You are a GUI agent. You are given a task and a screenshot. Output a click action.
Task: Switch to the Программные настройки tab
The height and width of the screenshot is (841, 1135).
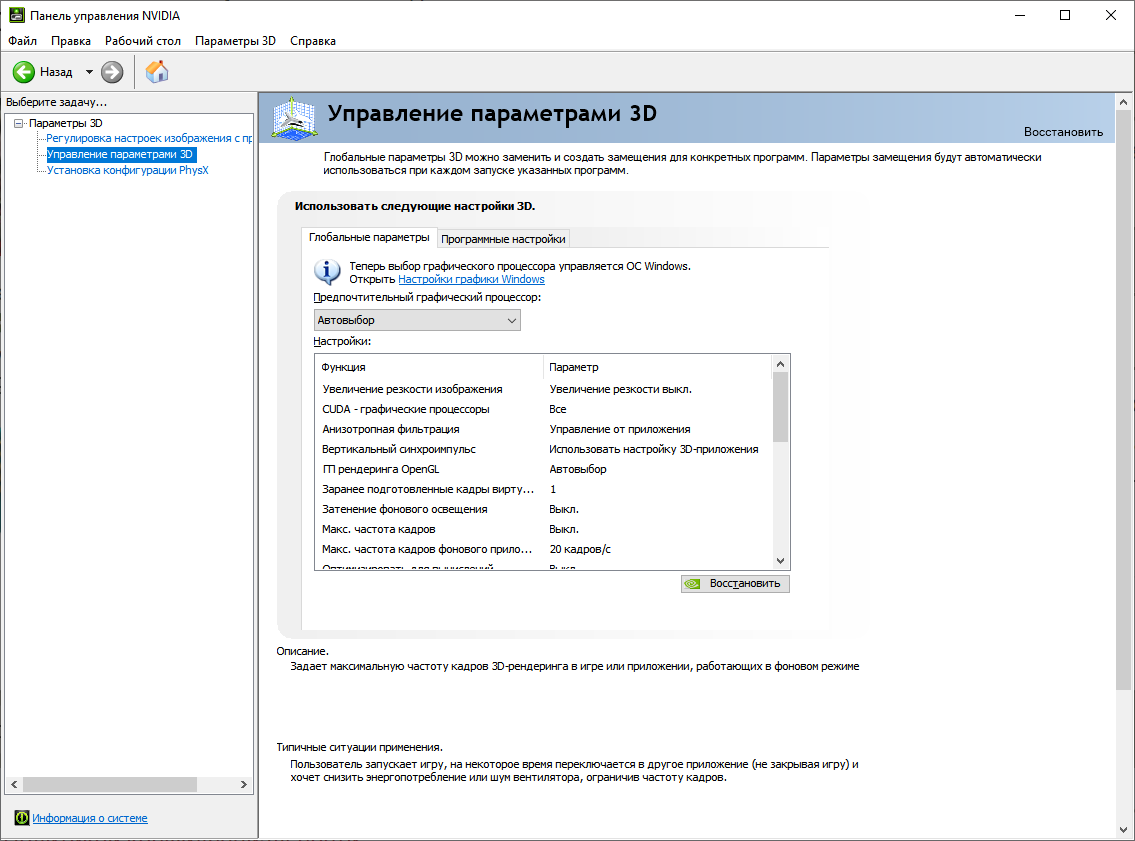[504, 239]
